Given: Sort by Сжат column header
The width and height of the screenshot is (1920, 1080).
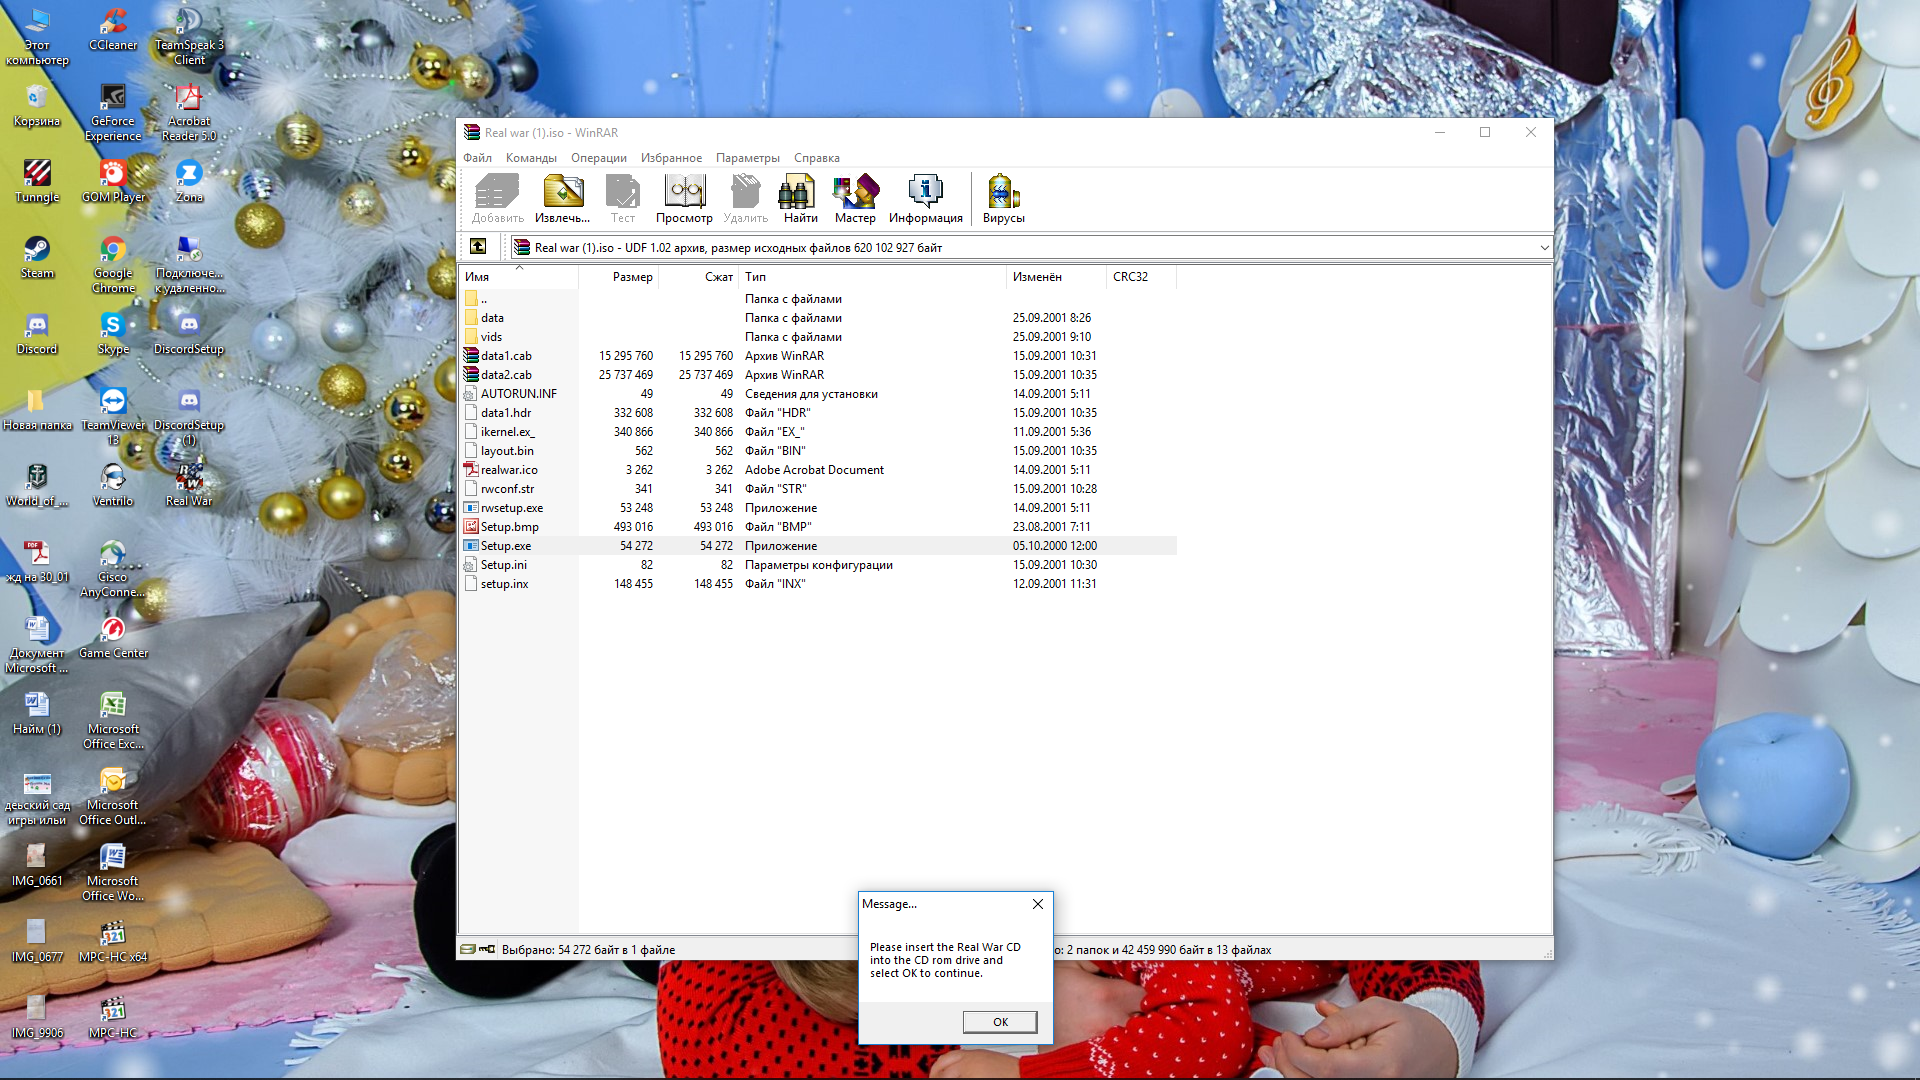Looking at the screenshot, I should pos(698,277).
